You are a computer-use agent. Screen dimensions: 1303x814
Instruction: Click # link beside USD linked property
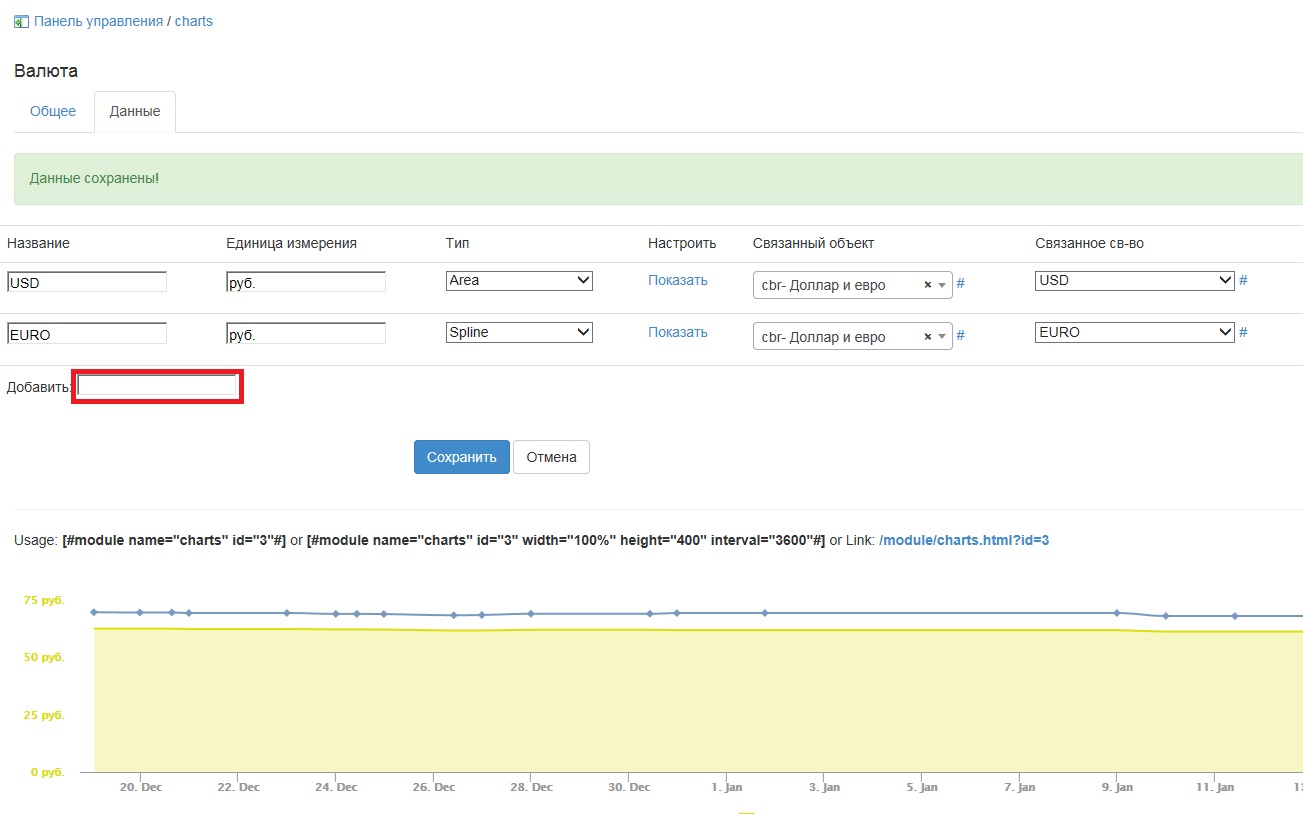click(1243, 281)
